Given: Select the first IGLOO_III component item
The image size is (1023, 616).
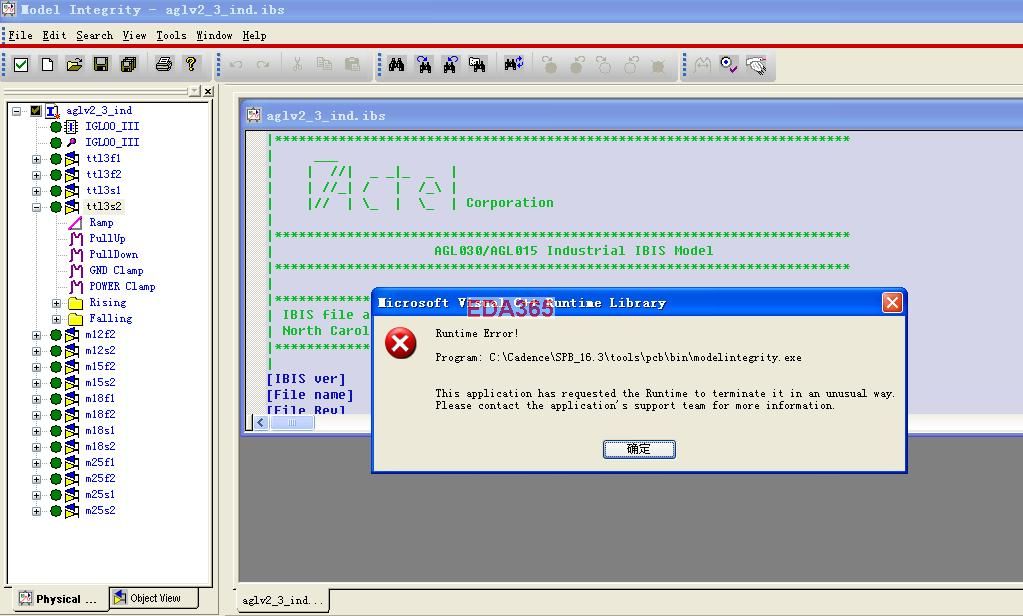Looking at the screenshot, I should tap(112, 127).
